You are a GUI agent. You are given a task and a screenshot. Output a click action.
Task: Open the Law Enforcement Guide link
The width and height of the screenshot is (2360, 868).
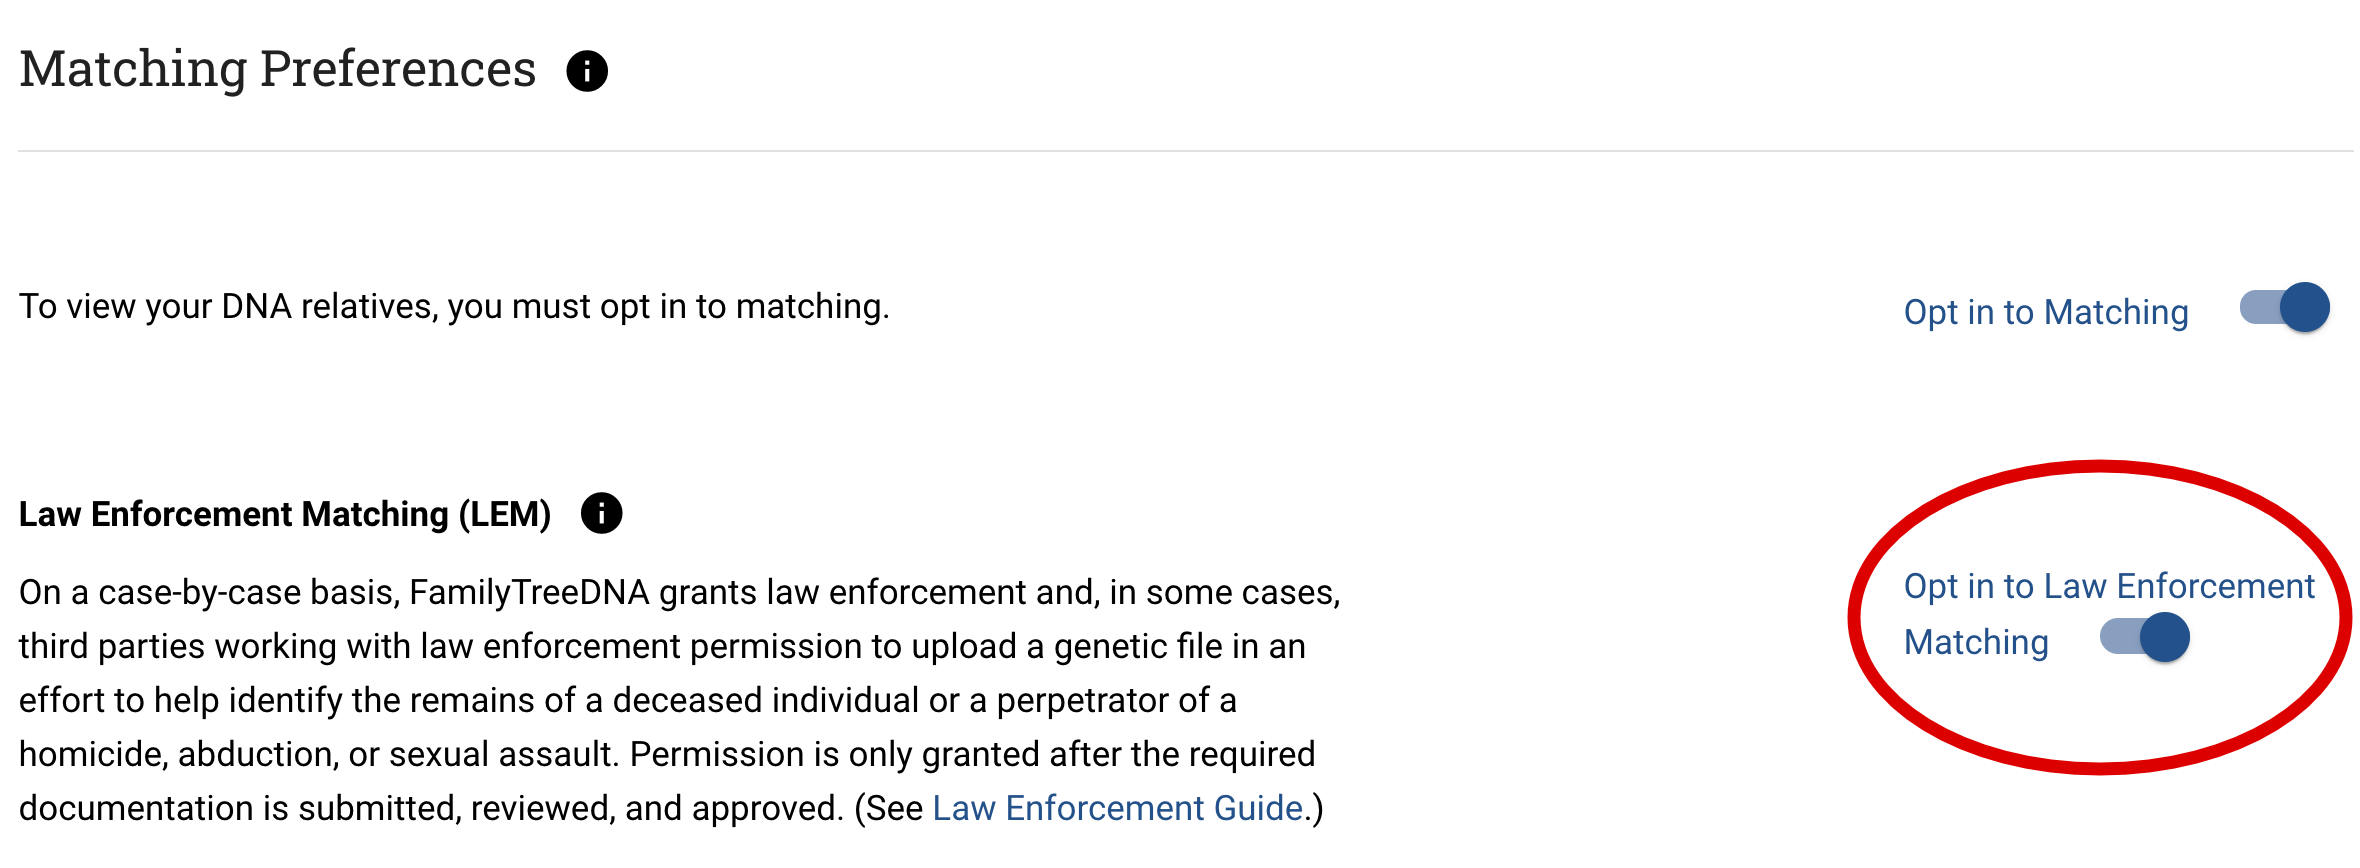pos(1117,808)
